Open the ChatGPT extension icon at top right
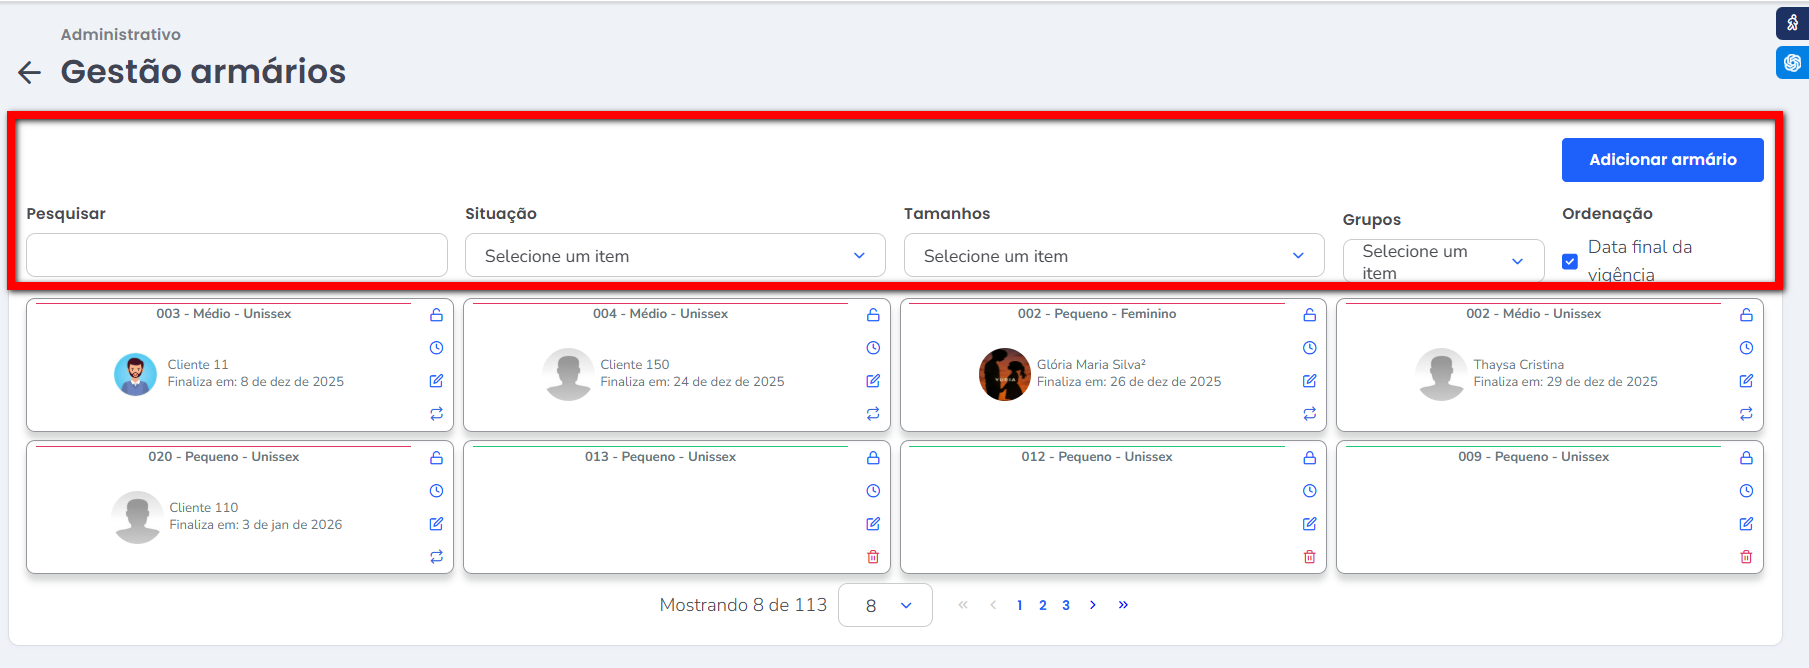1809x668 pixels. click(x=1792, y=62)
